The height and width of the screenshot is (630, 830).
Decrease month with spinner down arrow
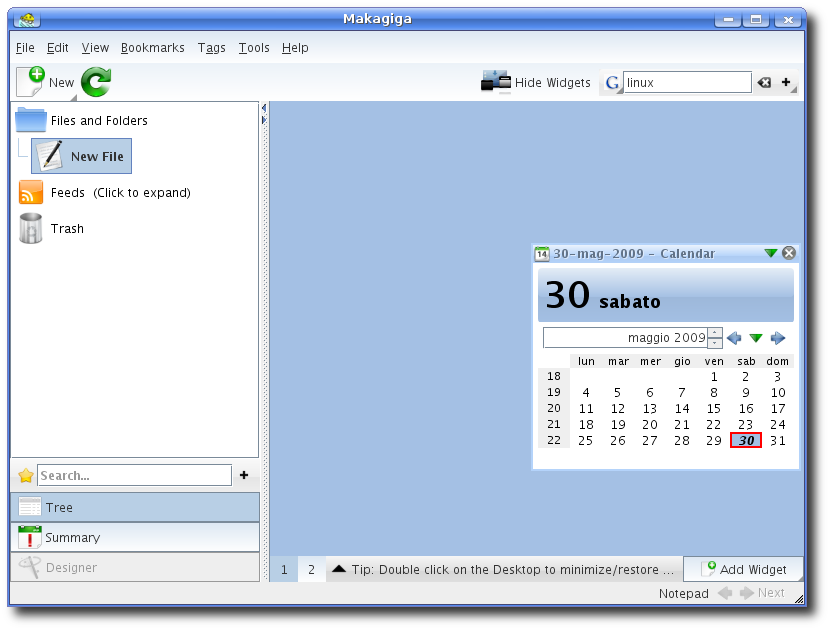click(x=715, y=343)
